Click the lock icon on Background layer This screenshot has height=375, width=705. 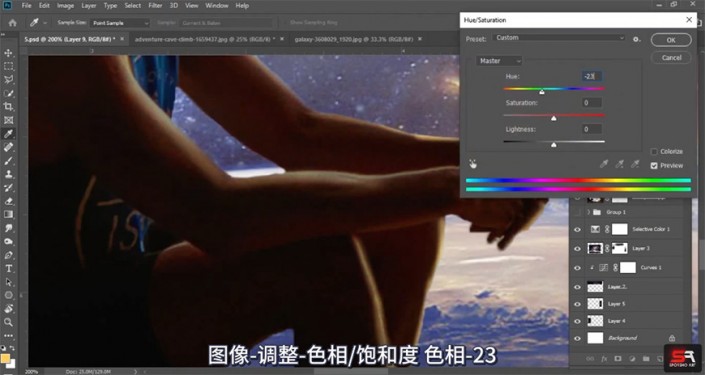click(672, 338)
